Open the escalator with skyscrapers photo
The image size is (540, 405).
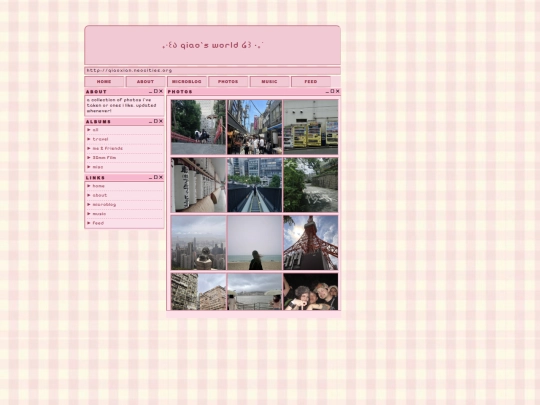255,185
